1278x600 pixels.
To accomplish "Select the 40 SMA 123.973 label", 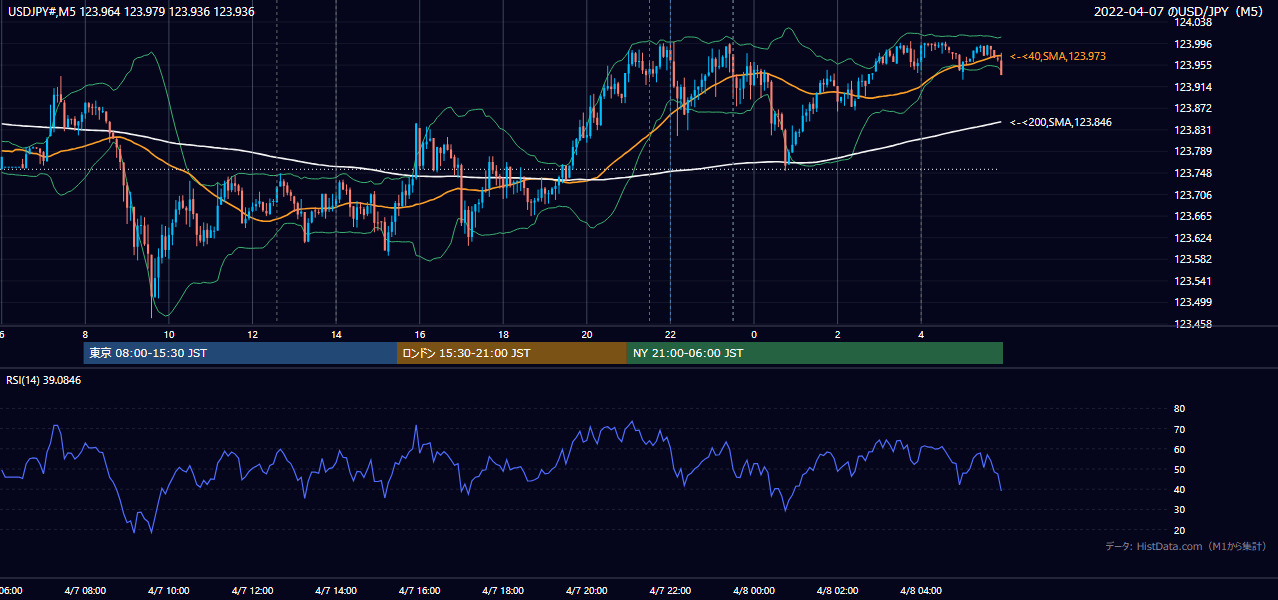I will tap(1058, 57).
